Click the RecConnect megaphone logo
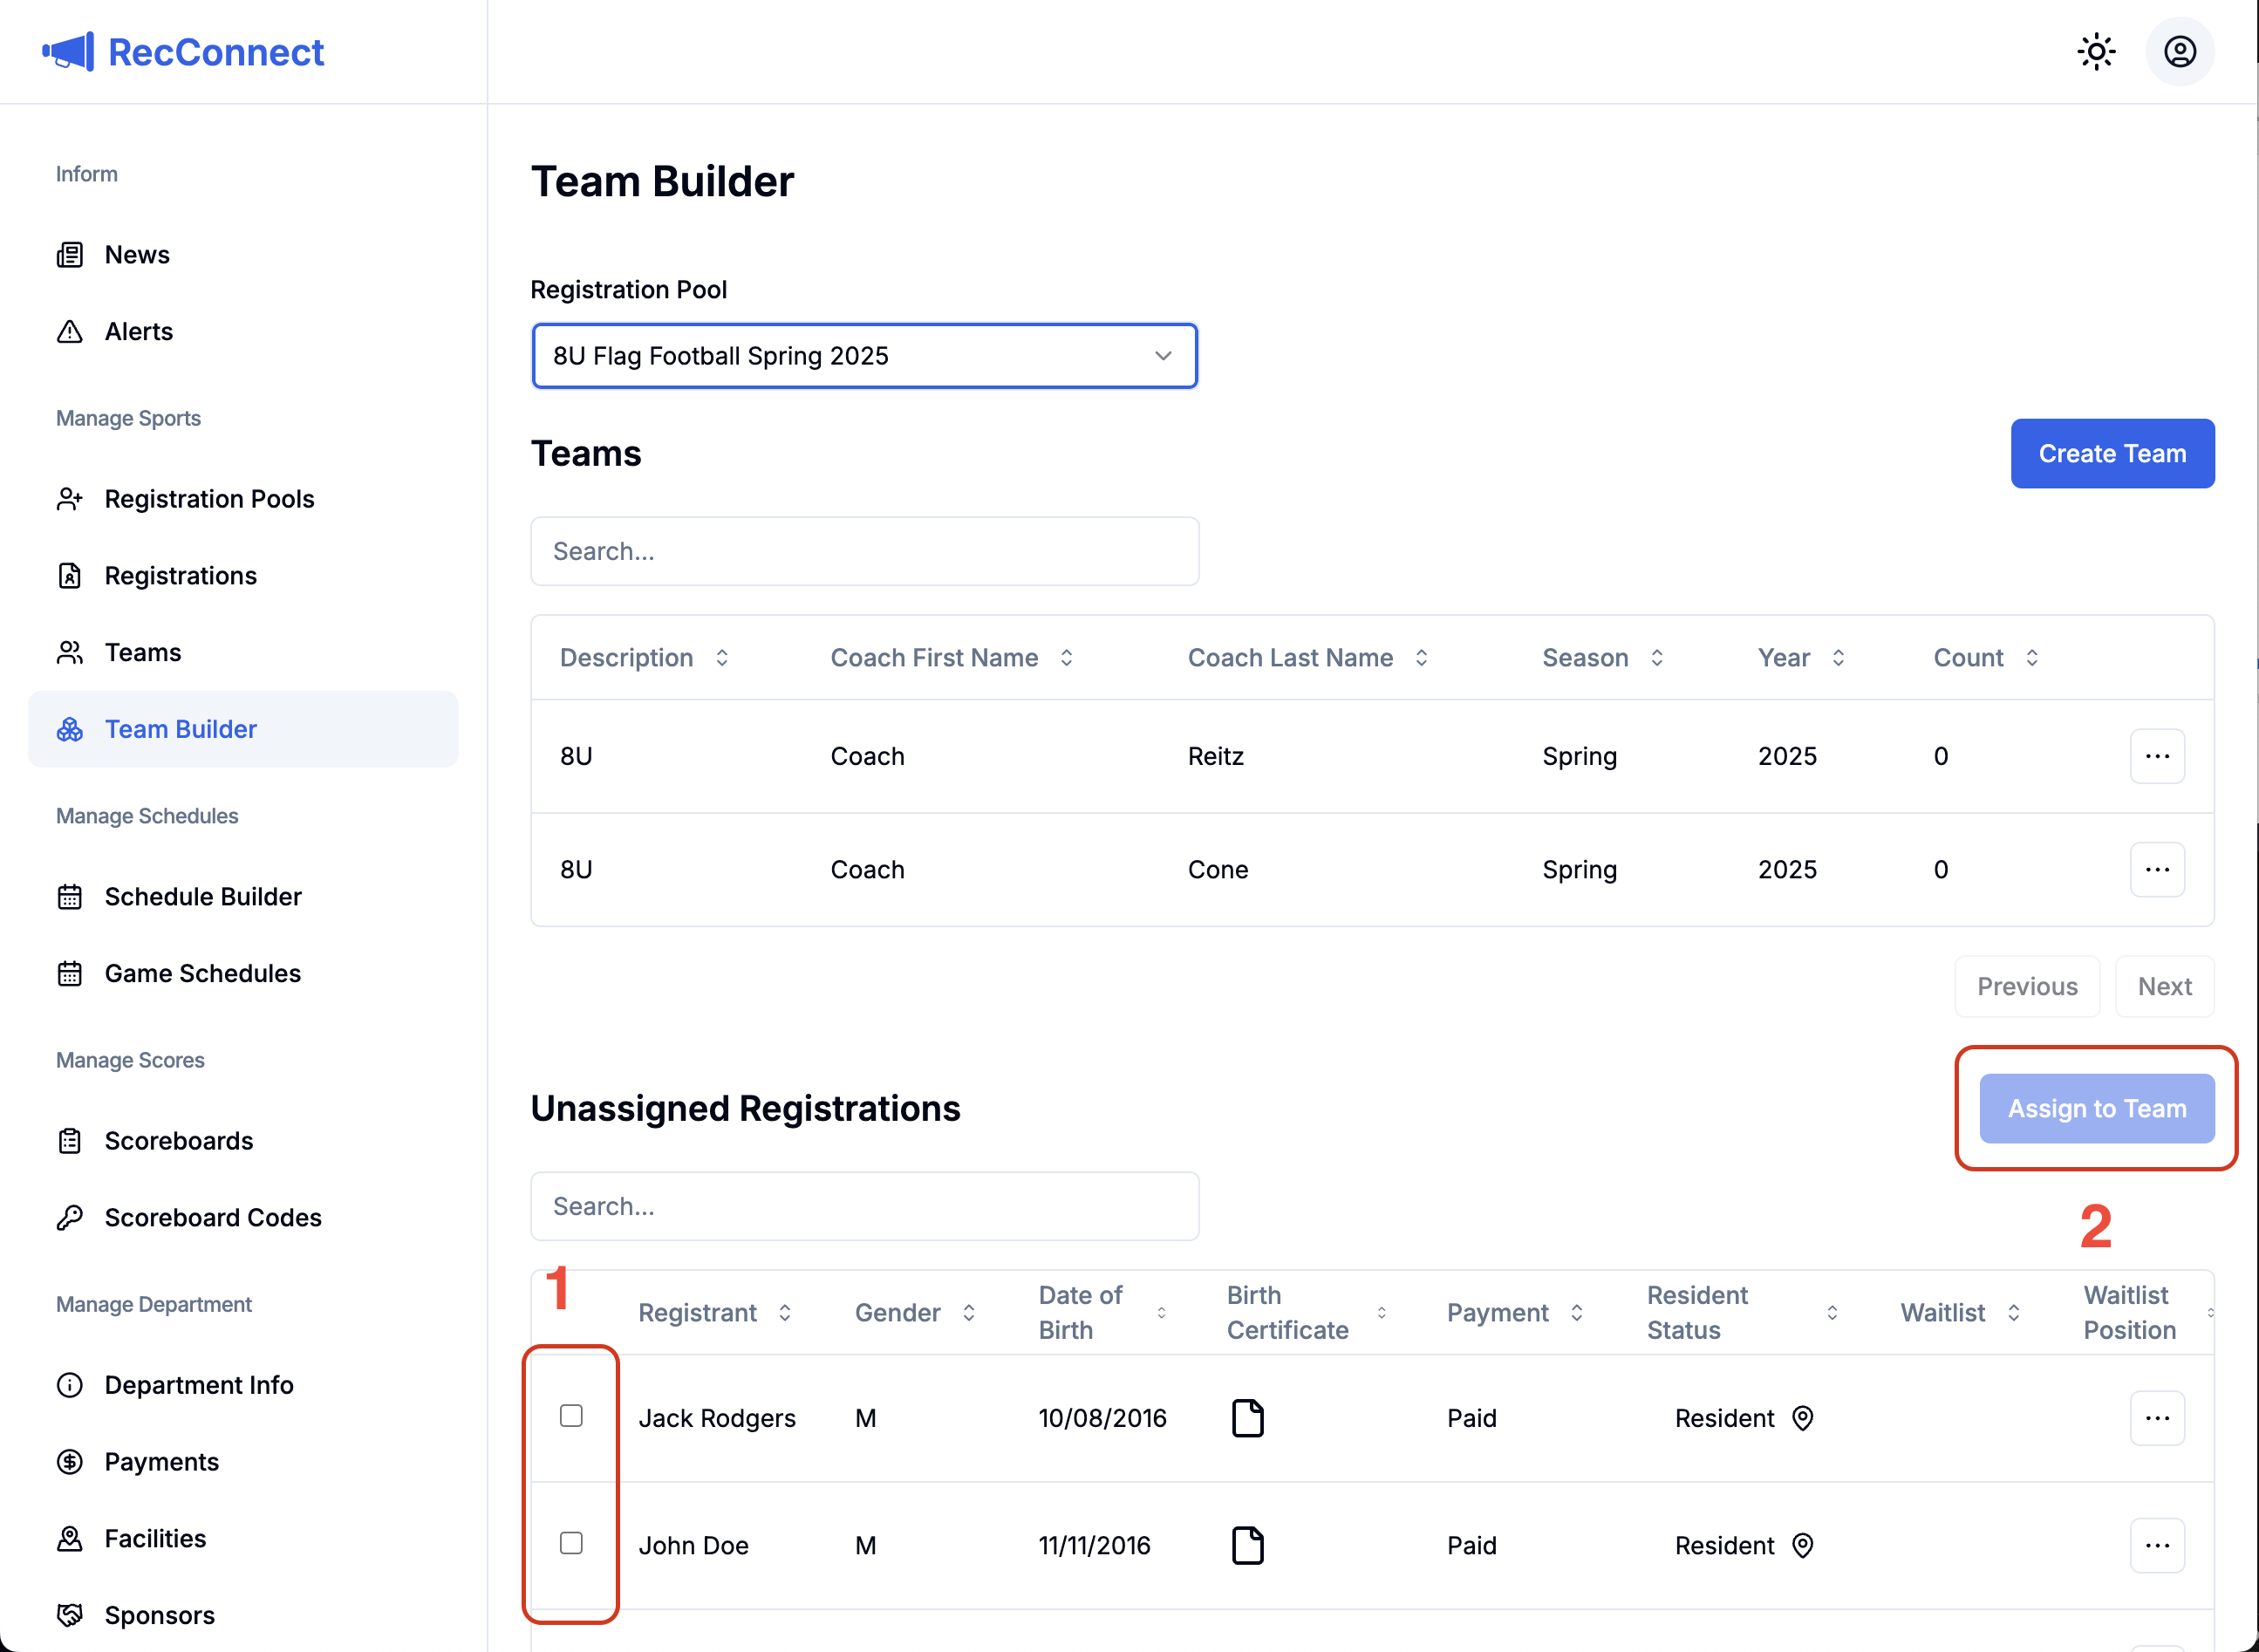Image resolution: width=2259 pixels, height=1652 pixels. (68, 52)
